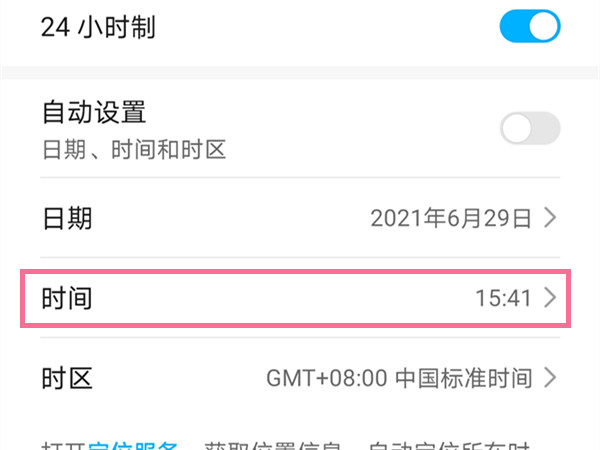Tap the 自动定位所在时 text at bottom
The image size is (600, 450).
(x=451, y=445)
